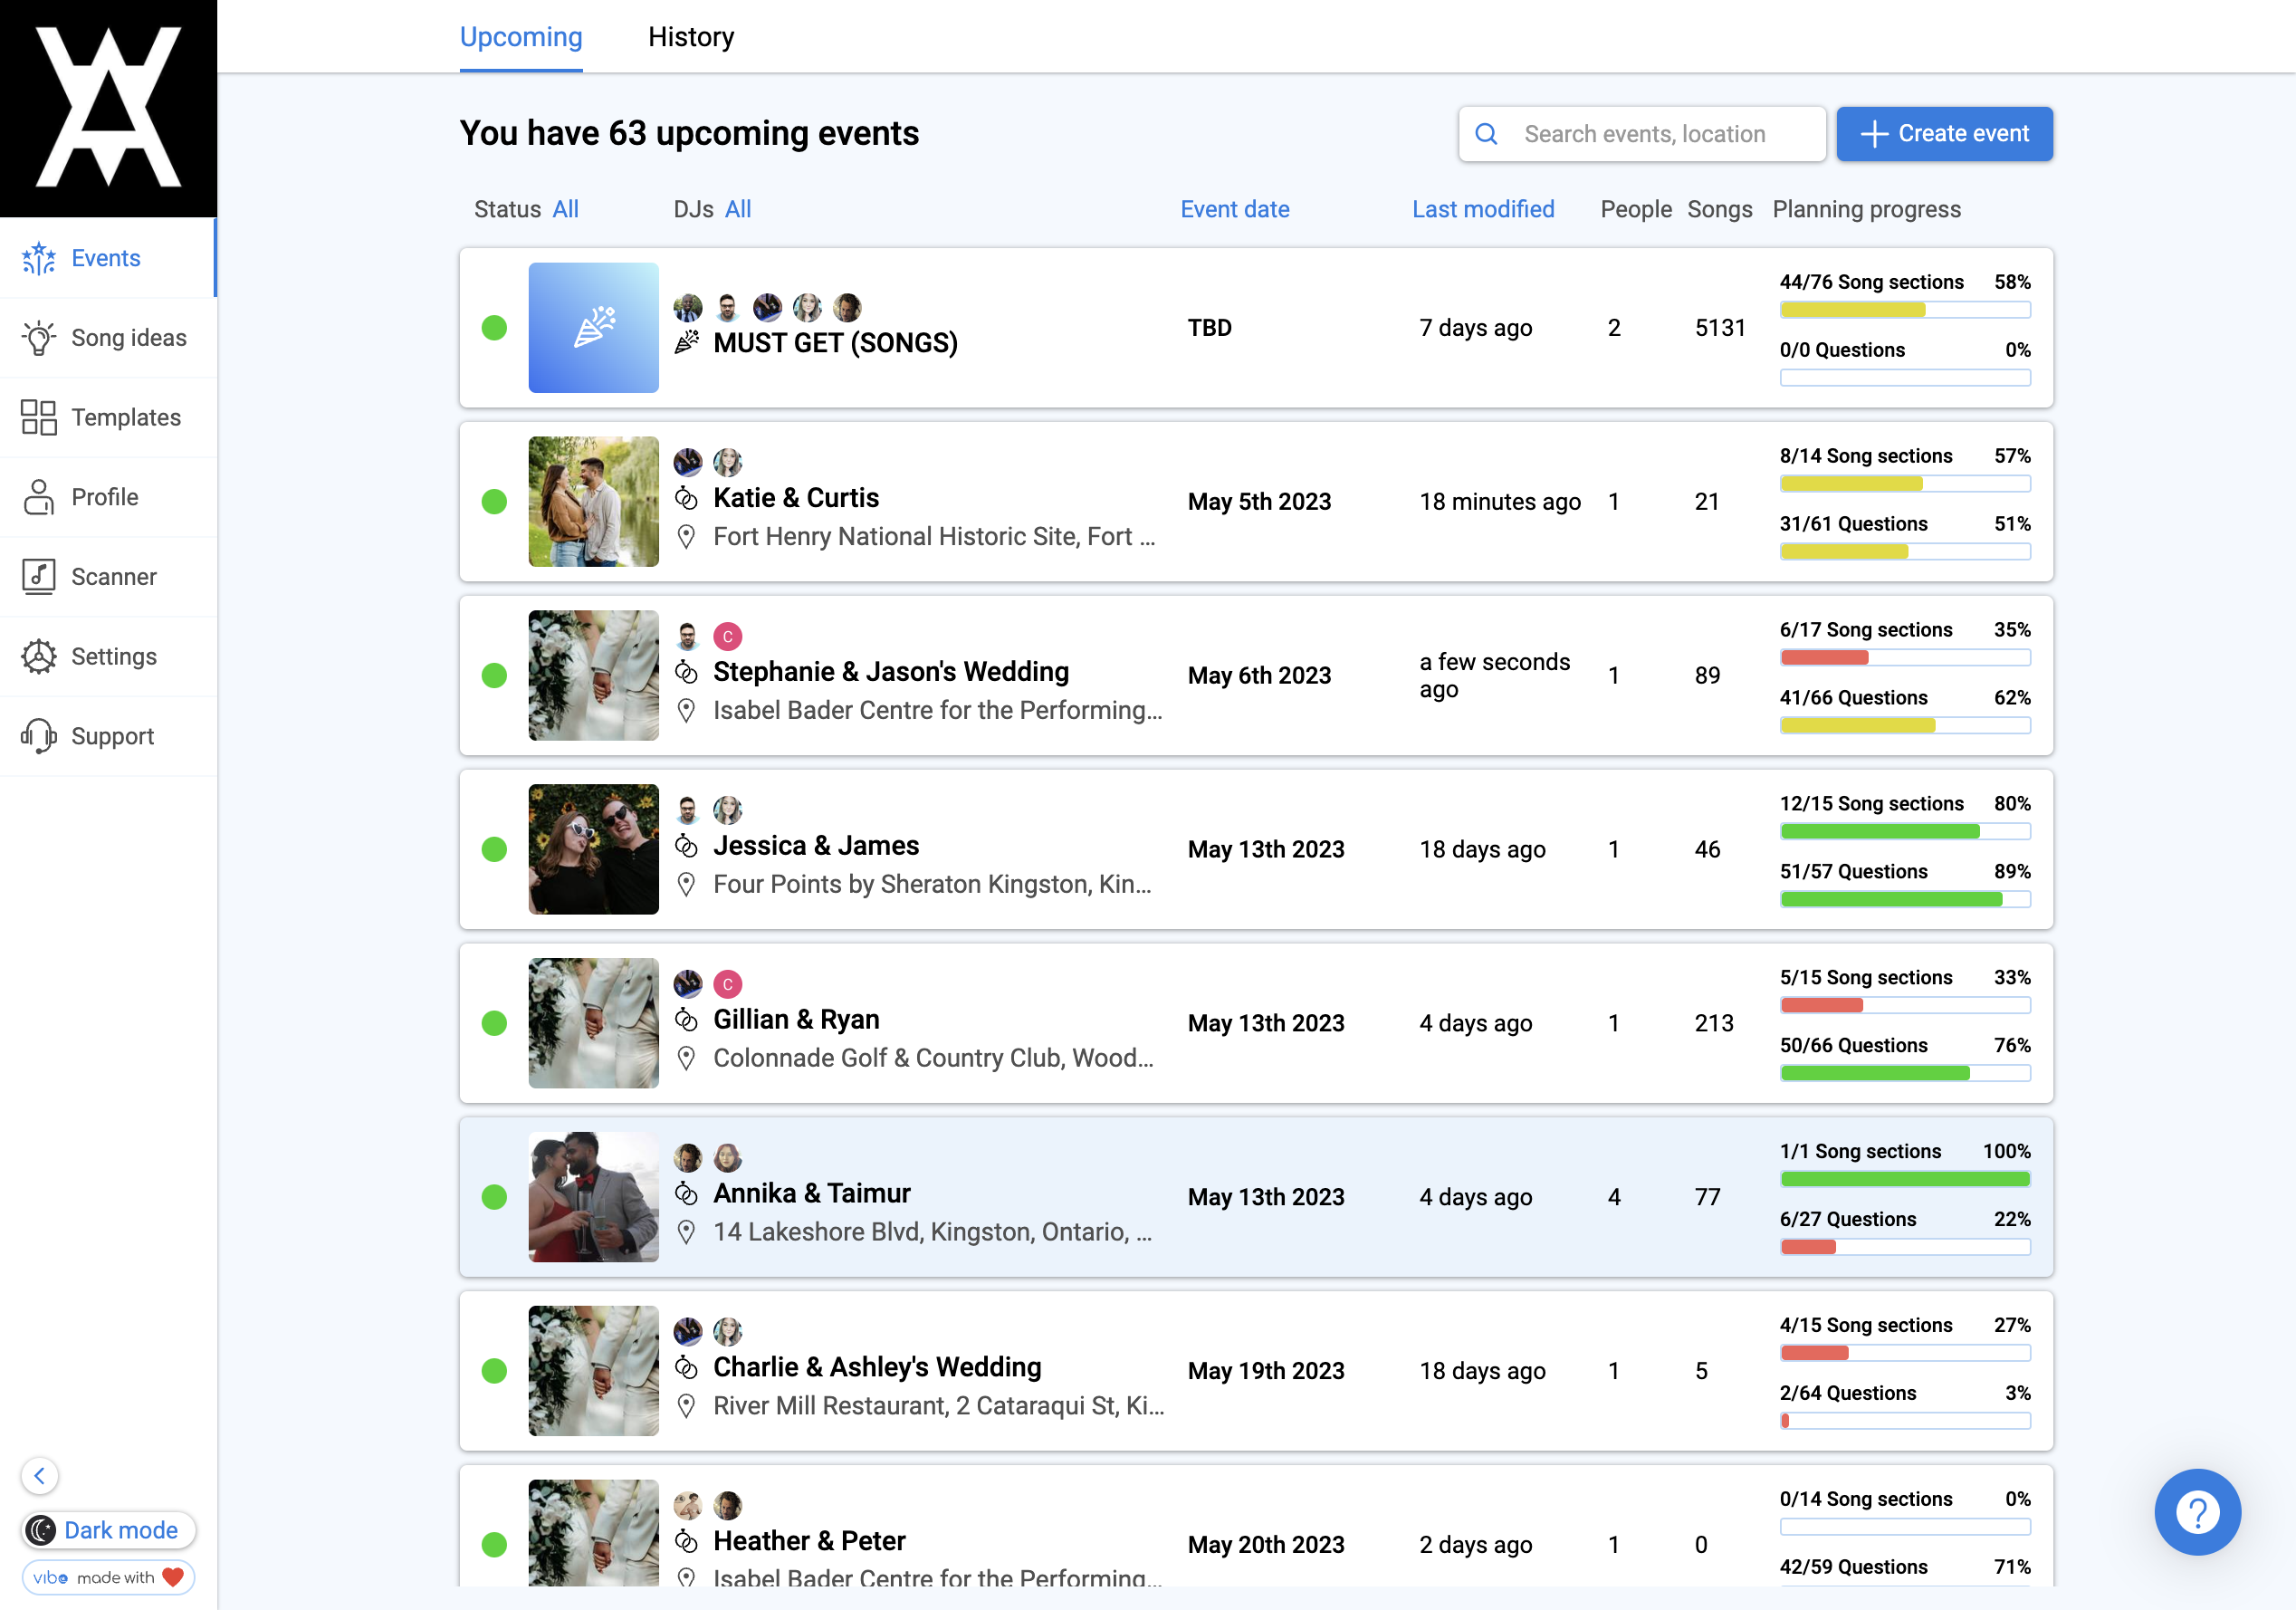The width and height of the screenshot is (2296, 1610).
Task: Open the Scanner music icon
Action: tap(39, 577)
